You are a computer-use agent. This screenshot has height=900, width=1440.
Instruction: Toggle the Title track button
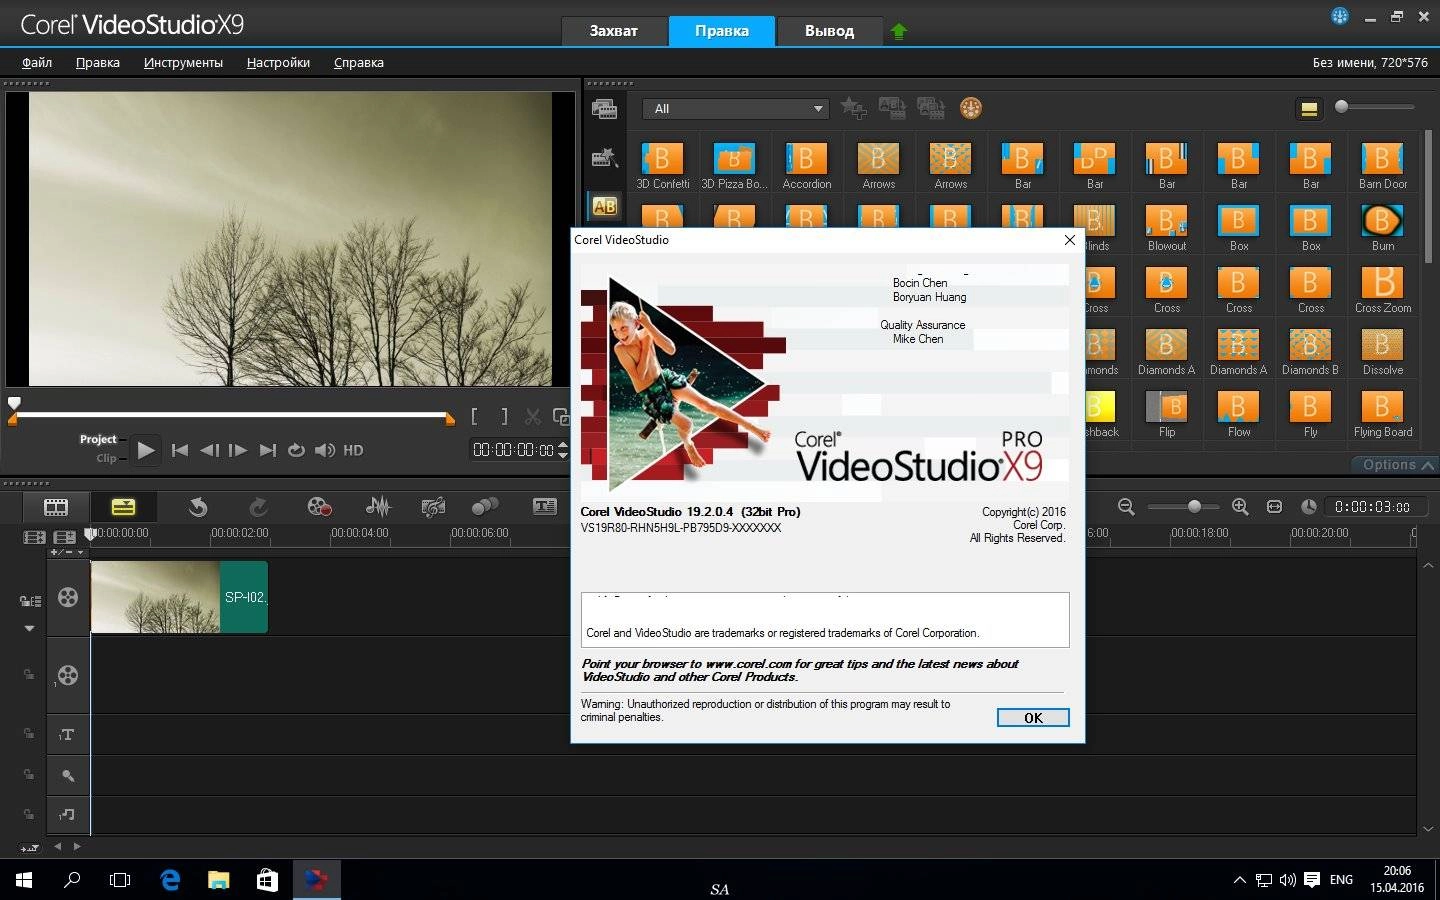[68, 735]
